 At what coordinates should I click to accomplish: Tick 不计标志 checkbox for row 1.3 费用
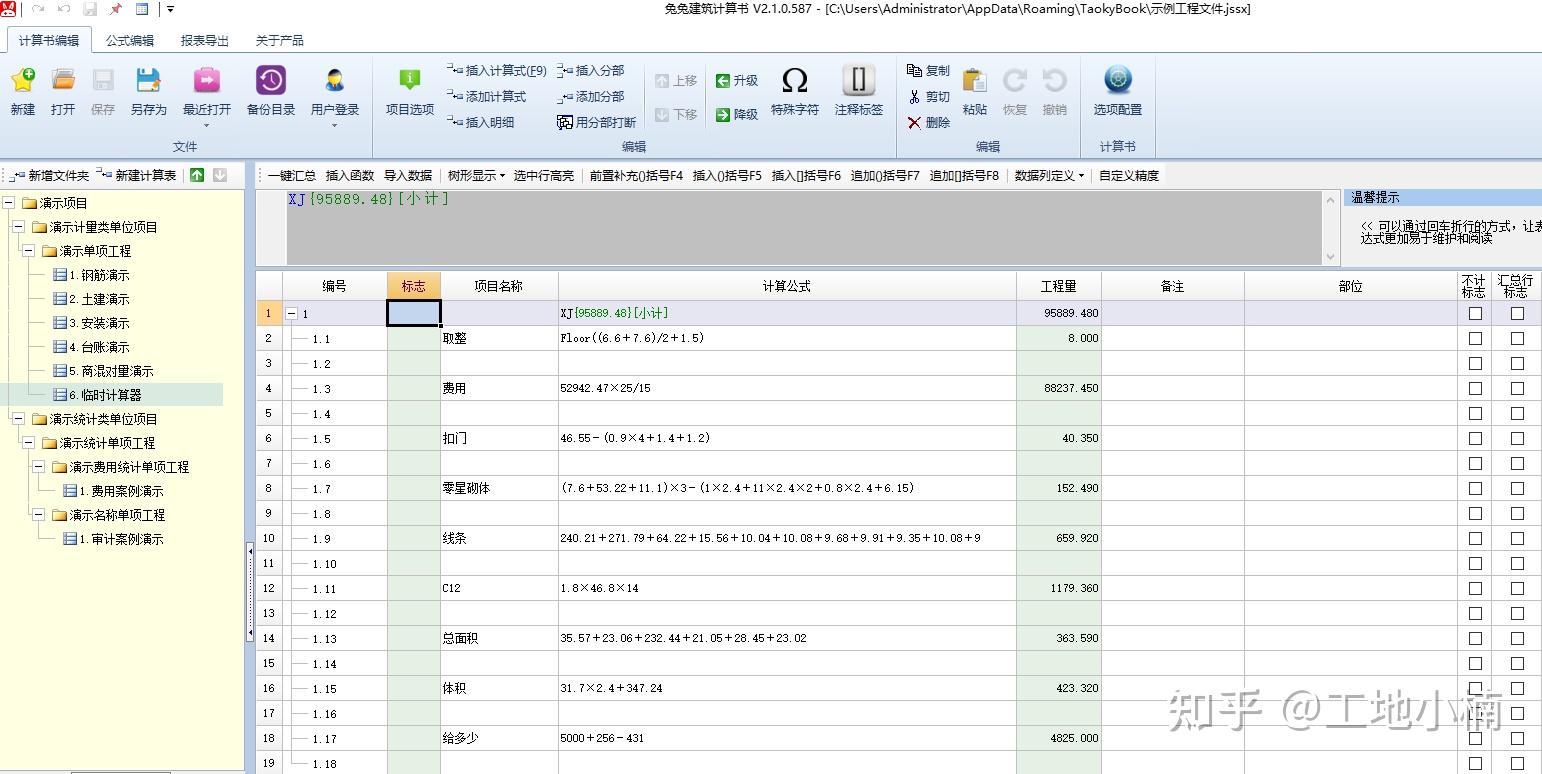tap(1475, 388)
